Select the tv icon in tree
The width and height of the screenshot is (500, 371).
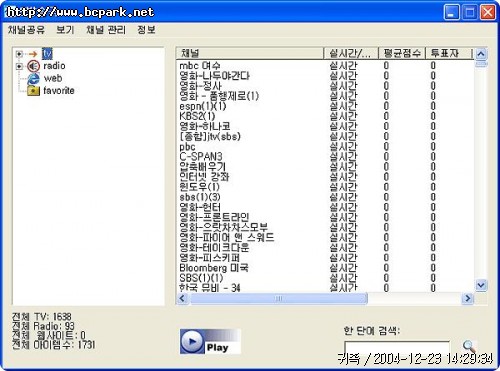tap(33, 54)
